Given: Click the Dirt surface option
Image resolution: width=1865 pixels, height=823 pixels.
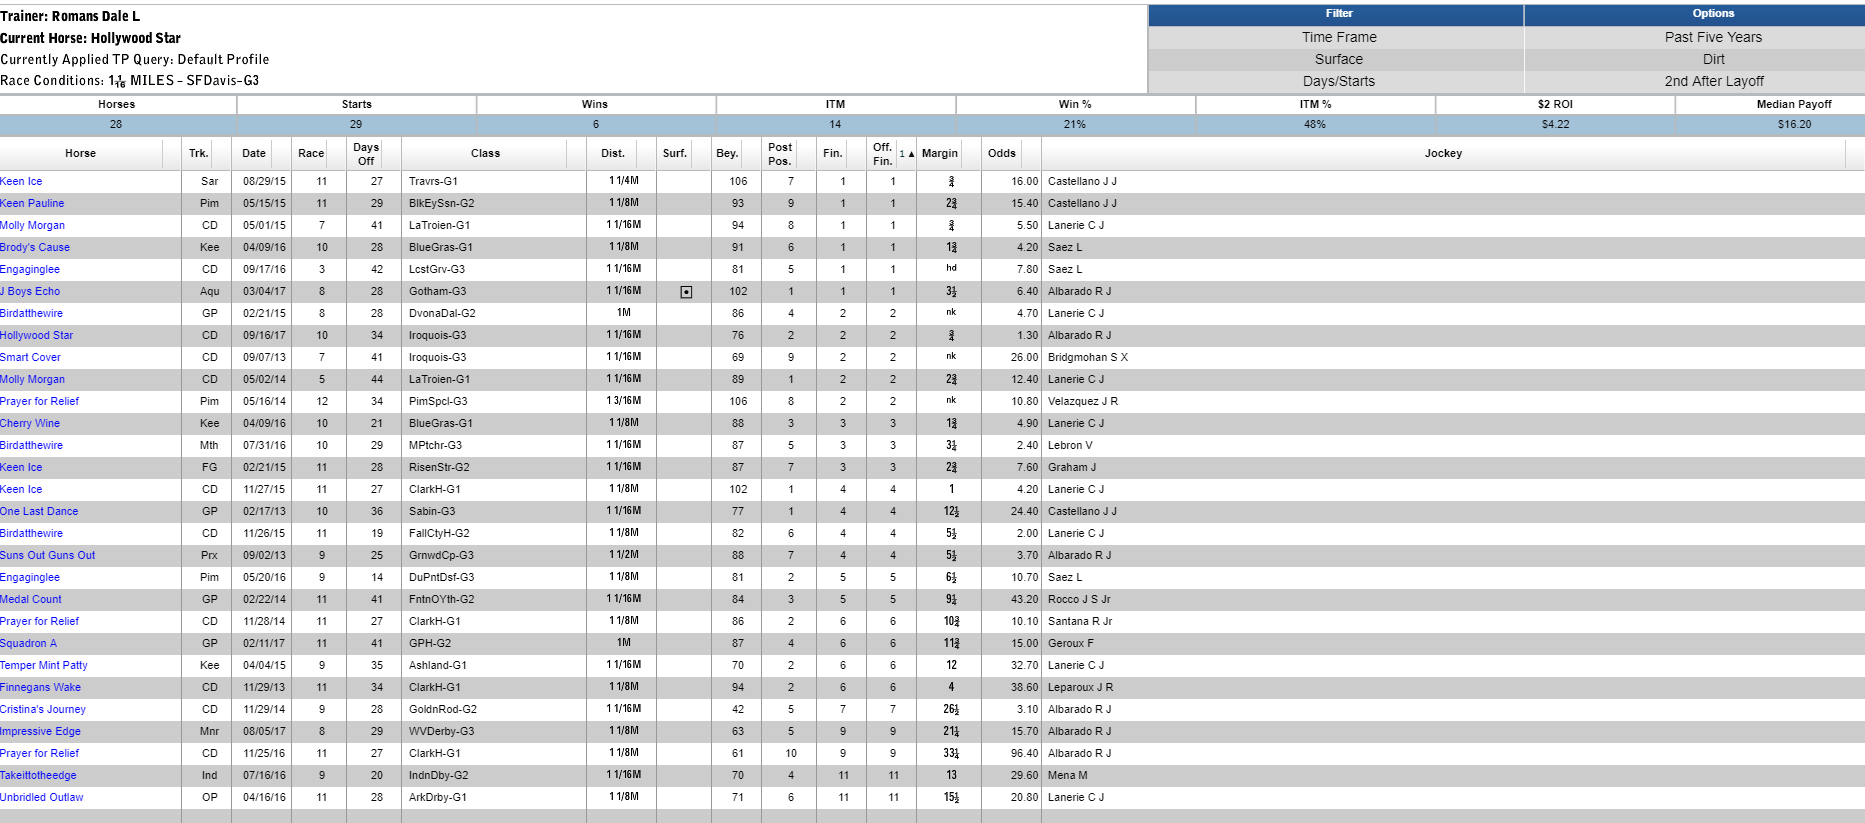Looking at the screenshot, I should pyautogui.click(x=1713, y=59).
